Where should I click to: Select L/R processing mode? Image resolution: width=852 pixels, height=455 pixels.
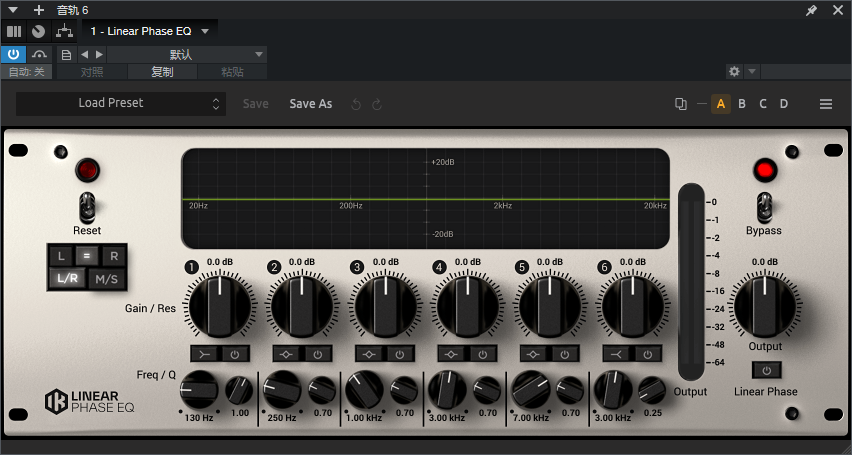coord(67,279)
